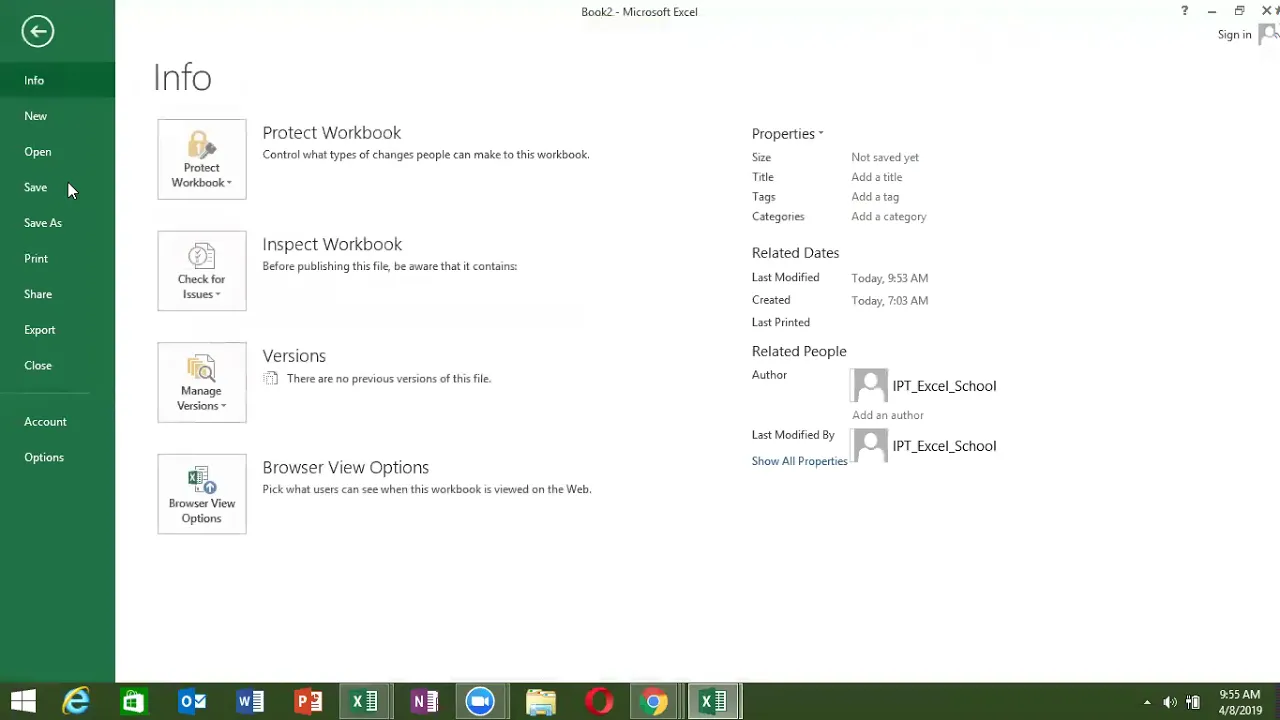1280x720 pixels.
Task: Open the Check for Issues dropdown
Action: click(x=201, y=271)
